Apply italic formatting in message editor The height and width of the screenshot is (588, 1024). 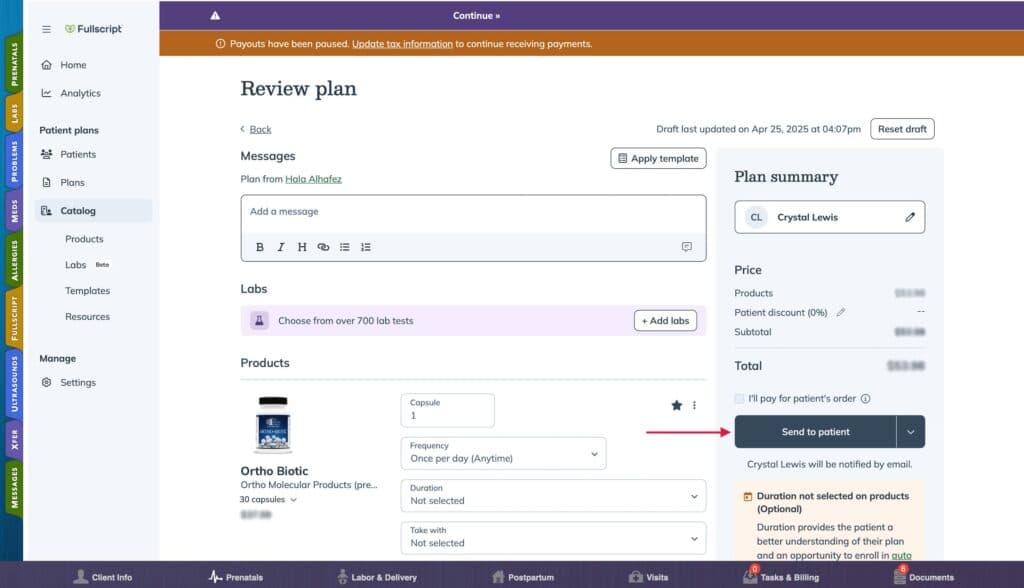click(281, 247)
